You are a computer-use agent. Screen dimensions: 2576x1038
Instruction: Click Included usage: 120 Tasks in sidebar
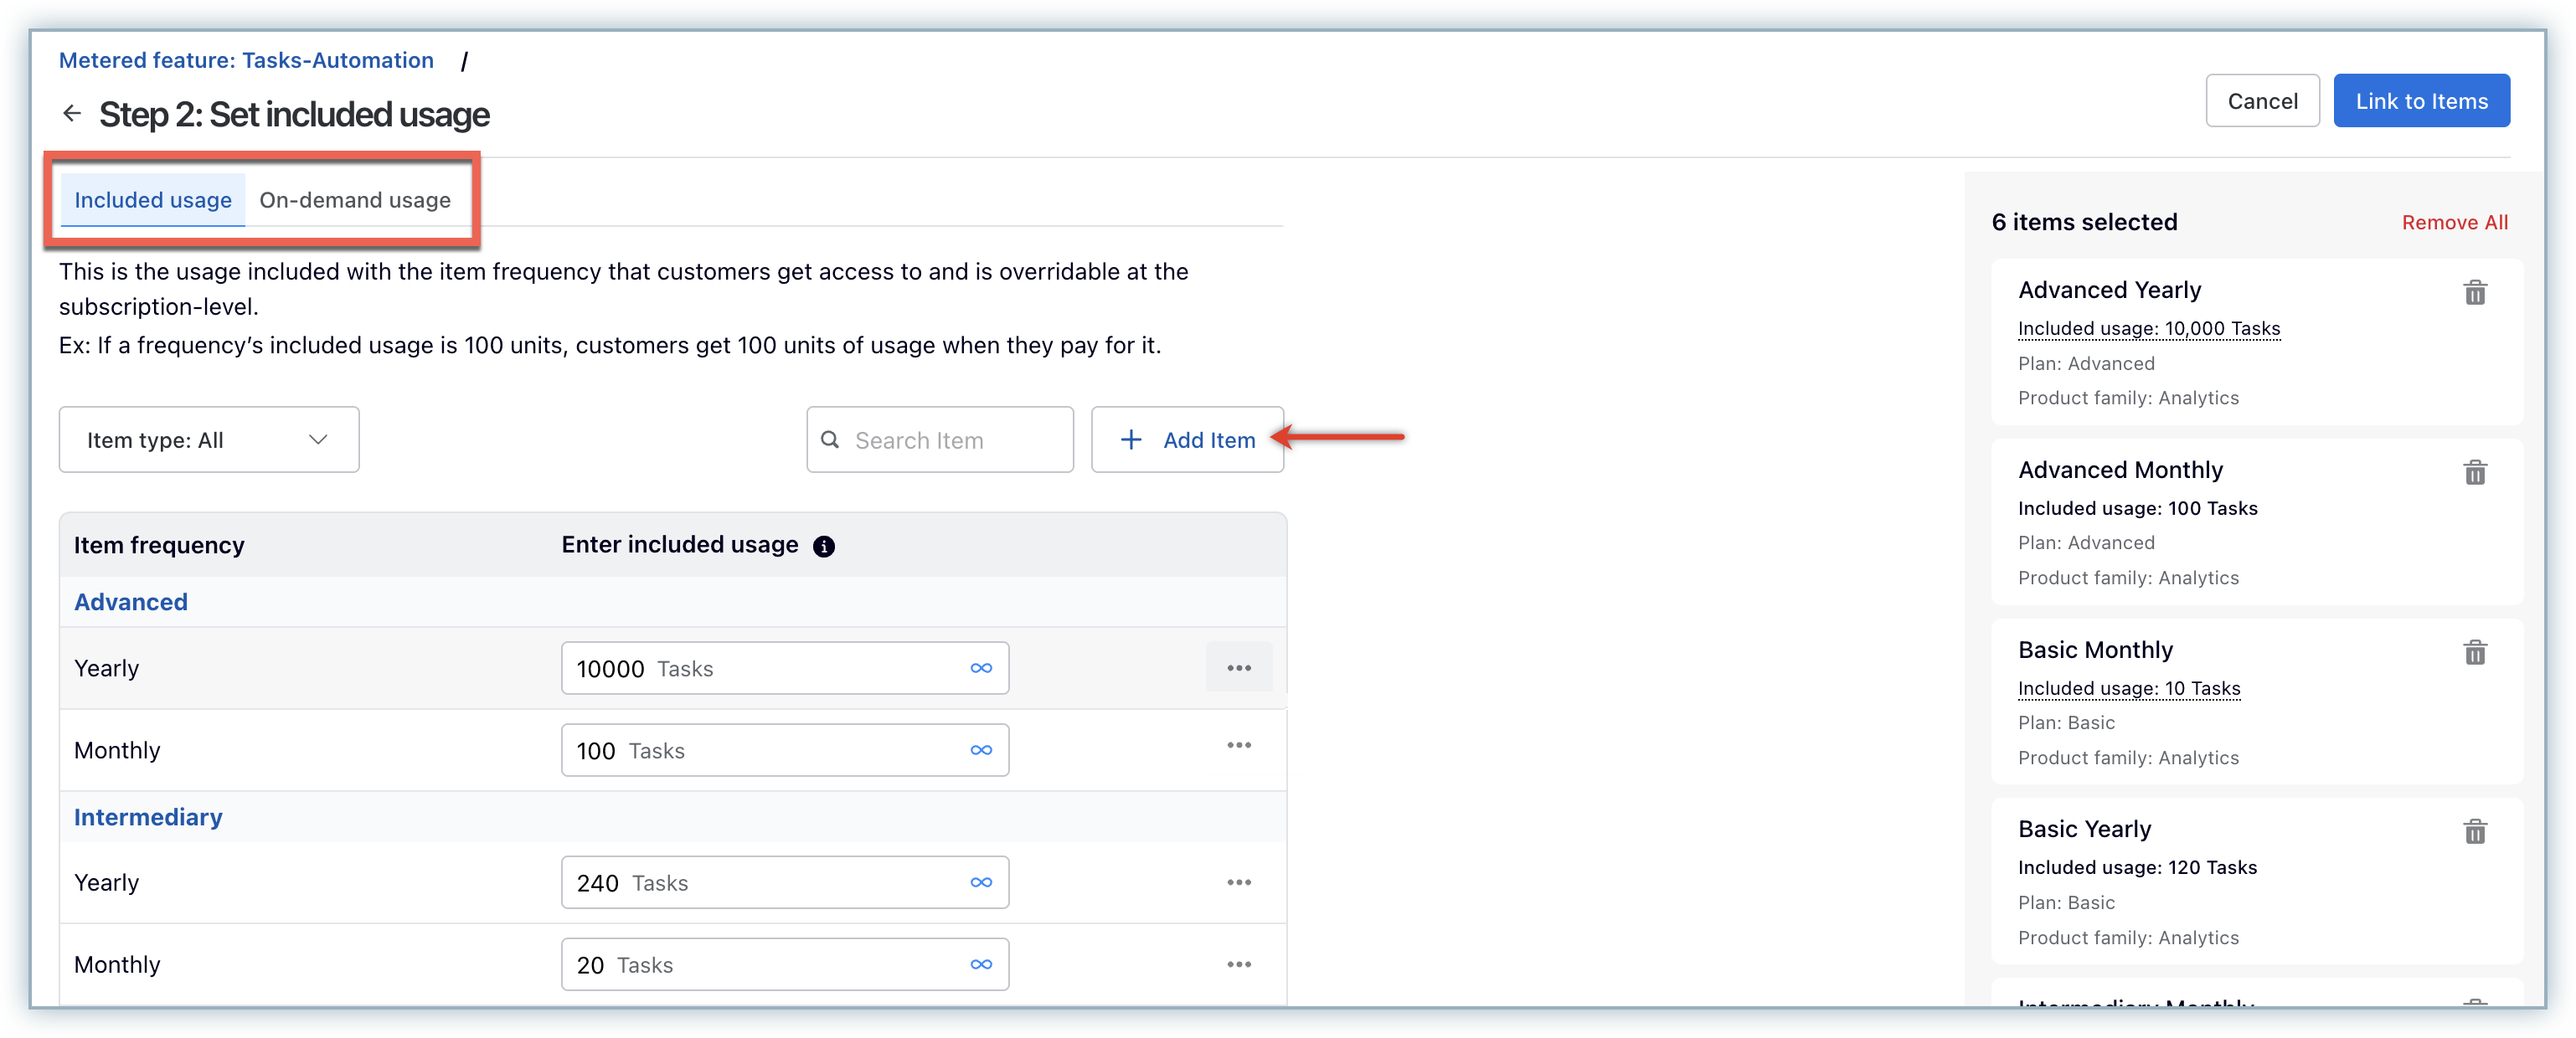tap(2138, 867)
